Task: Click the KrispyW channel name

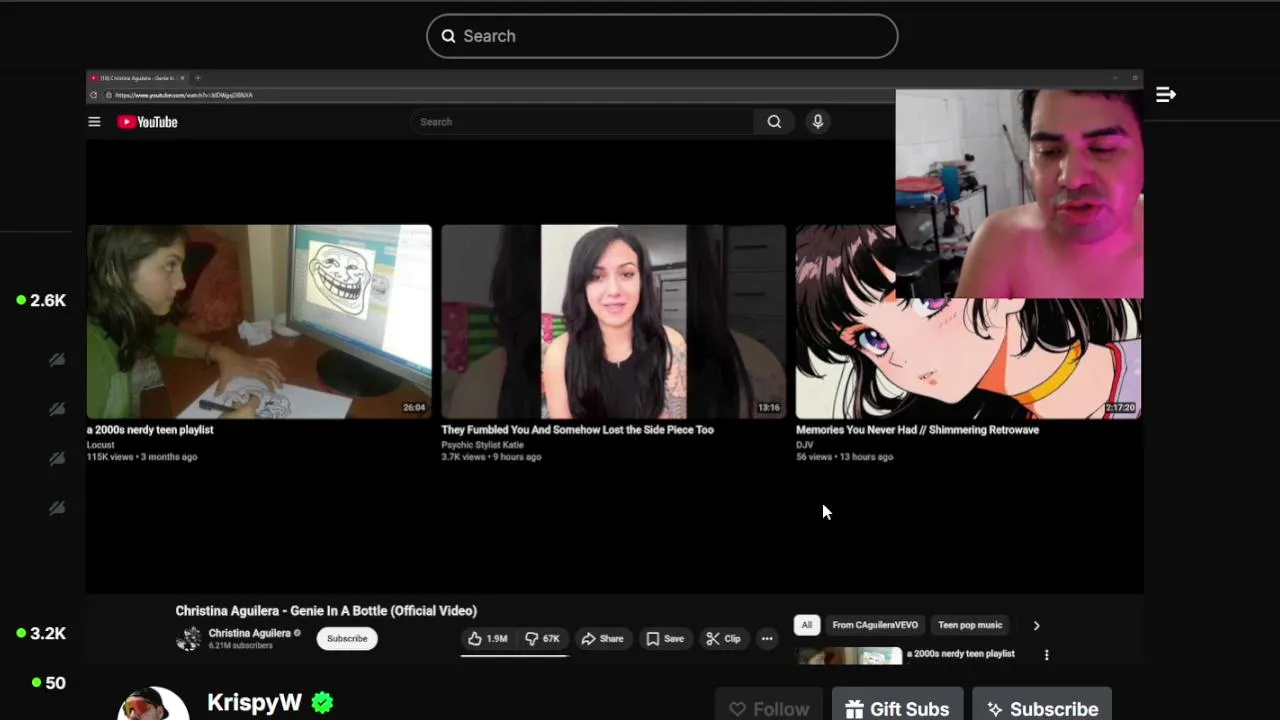Action: pyautogui.click(x=254, y=703)
